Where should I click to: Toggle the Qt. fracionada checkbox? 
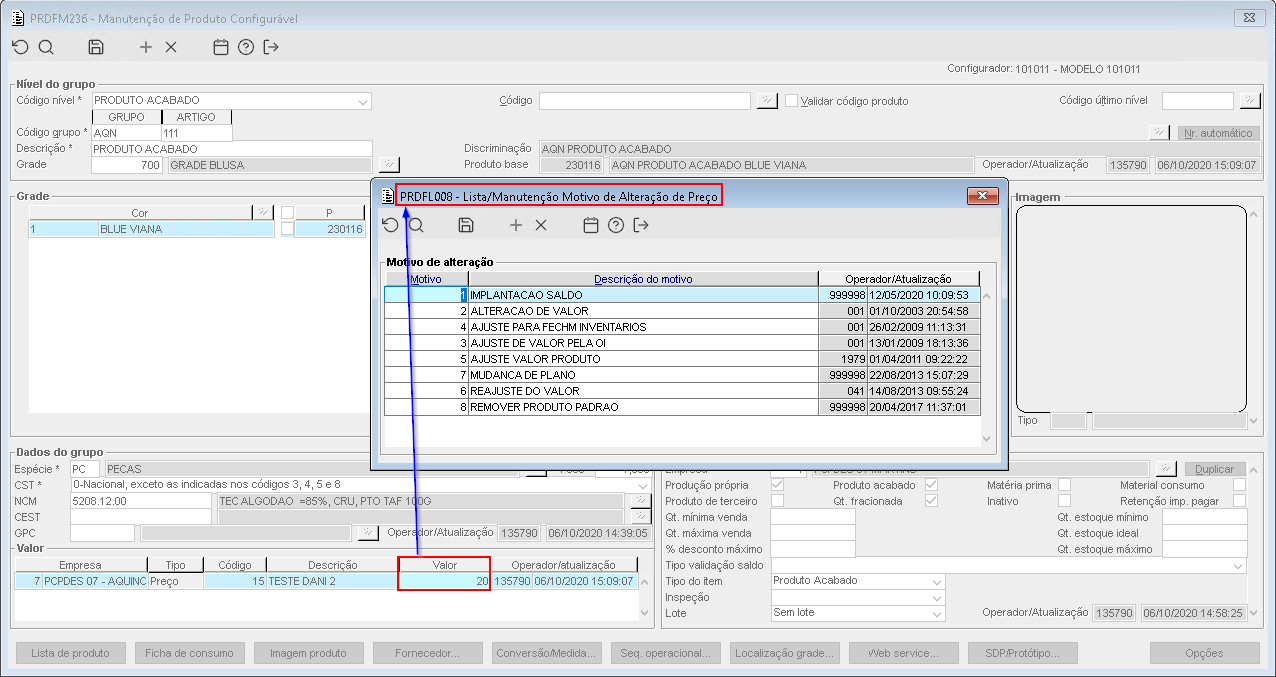[931, 501]
